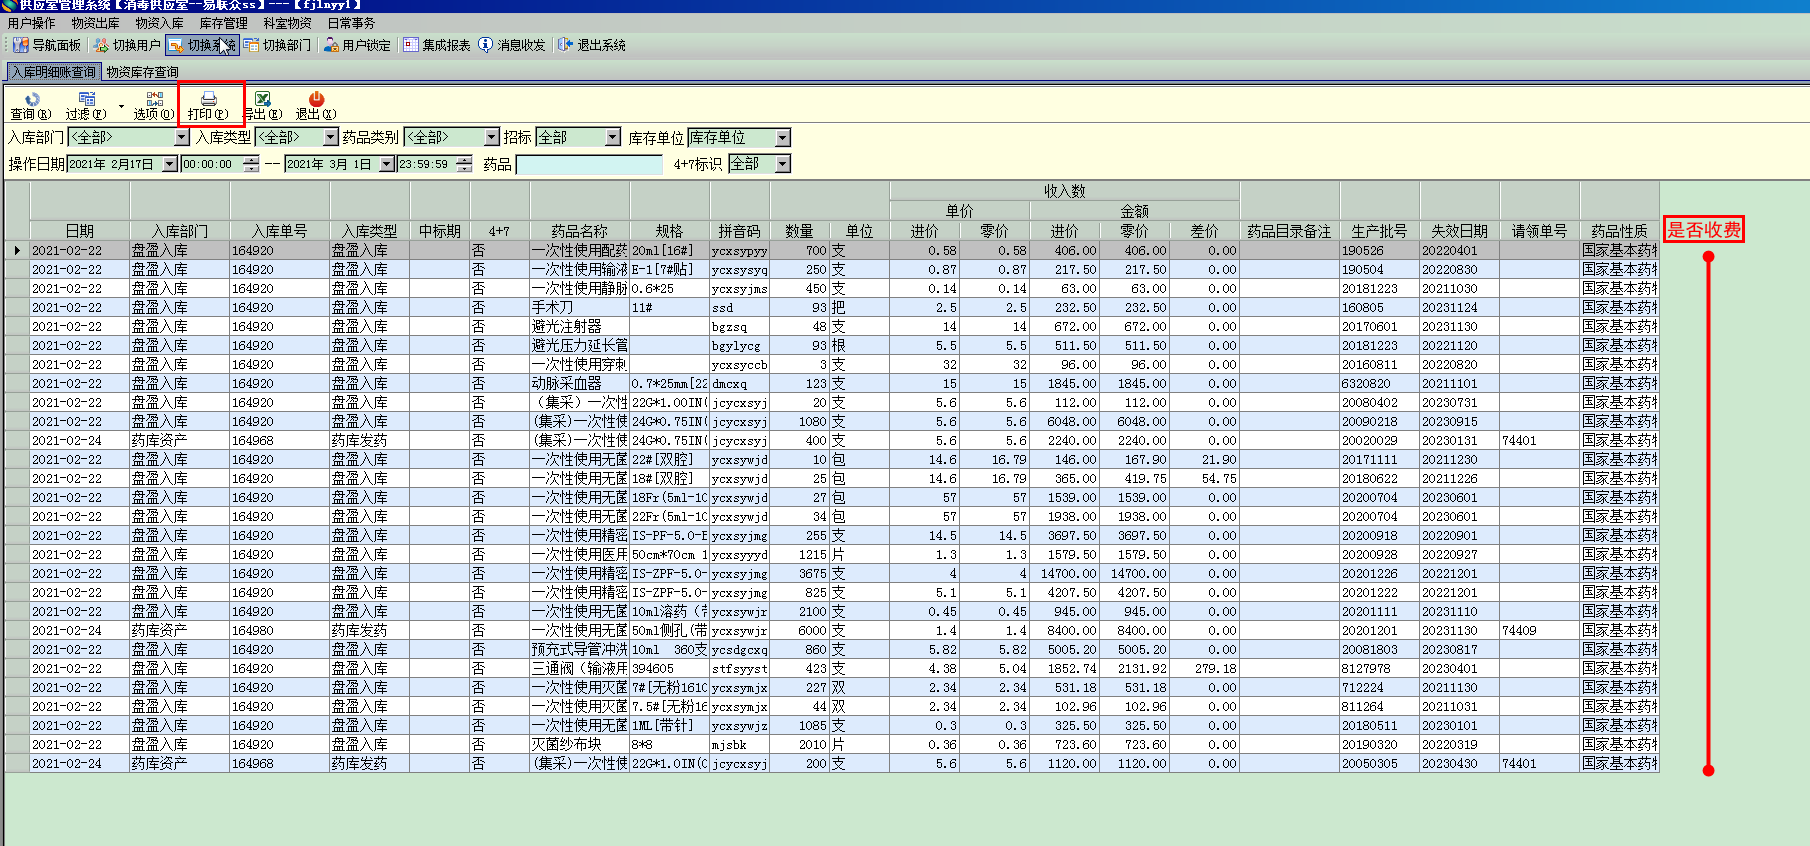Select the batch number 8127978 cell

[x=1380, y=669]
